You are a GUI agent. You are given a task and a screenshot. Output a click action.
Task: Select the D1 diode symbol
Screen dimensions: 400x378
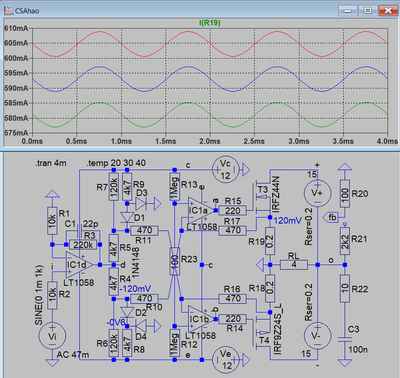coord(127,218)
